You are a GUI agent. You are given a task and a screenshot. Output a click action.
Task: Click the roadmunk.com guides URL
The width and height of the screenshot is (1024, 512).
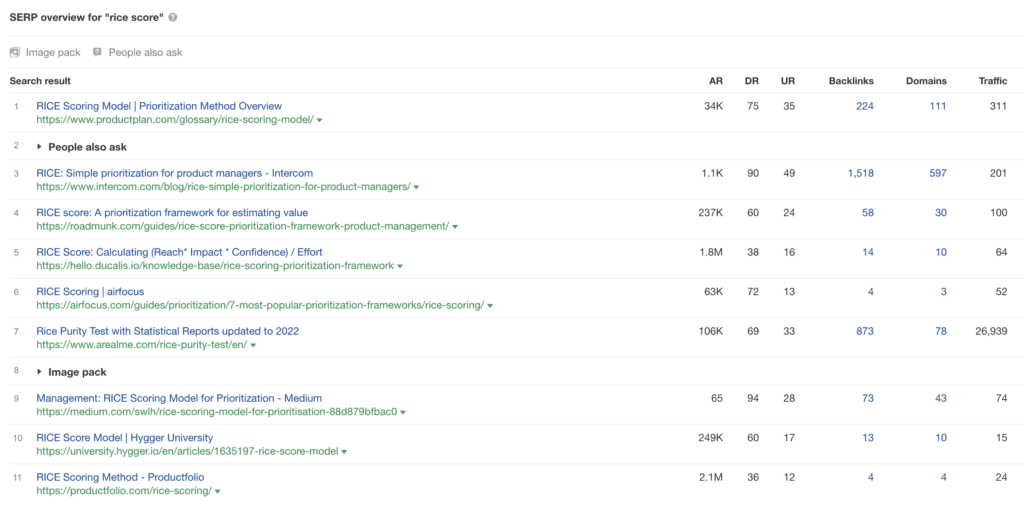click(x=242, y=227)
